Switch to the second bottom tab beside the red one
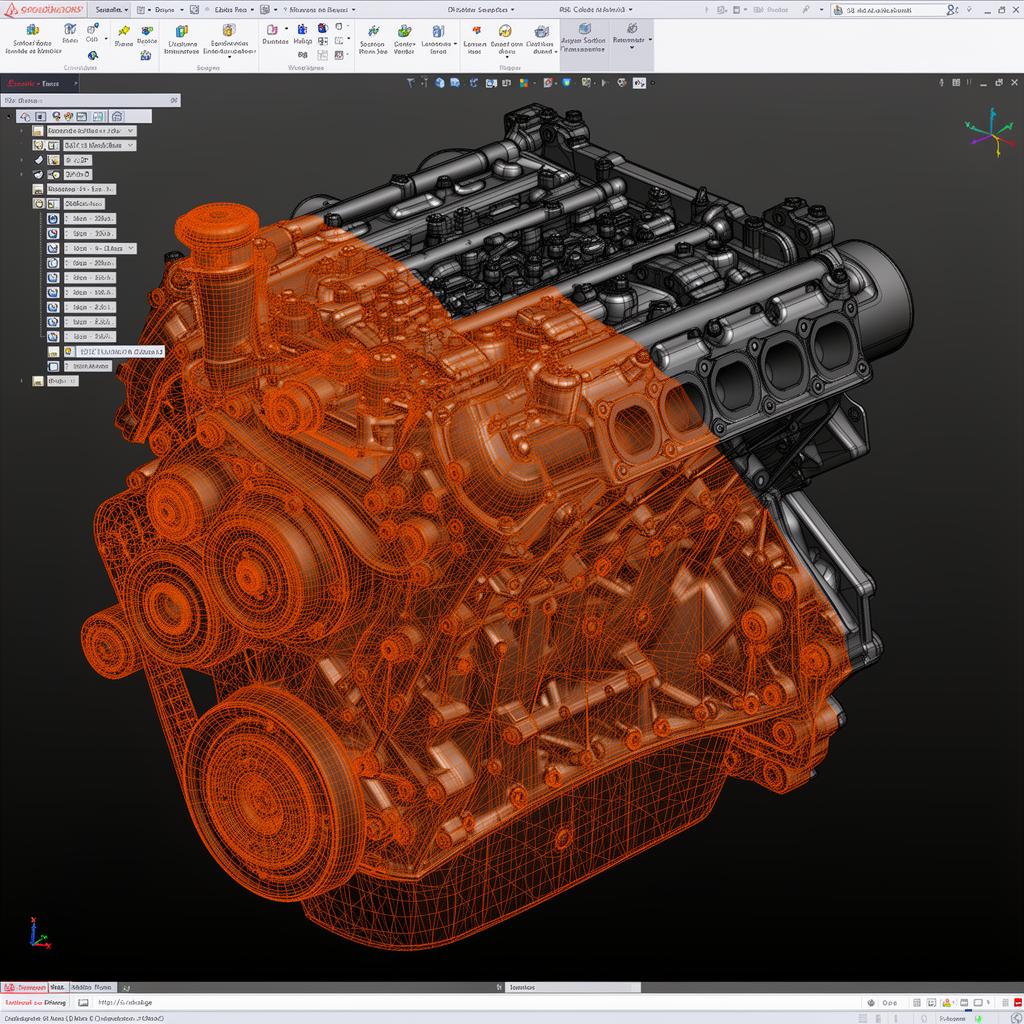Viewport: 1024px width, 1024px height. 57,987
